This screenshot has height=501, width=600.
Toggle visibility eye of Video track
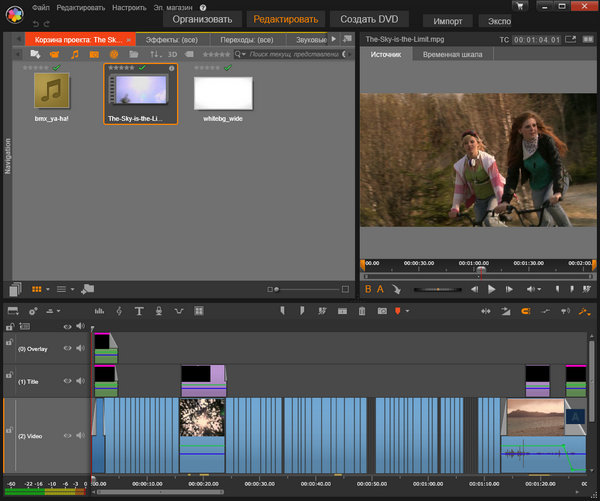68,436
